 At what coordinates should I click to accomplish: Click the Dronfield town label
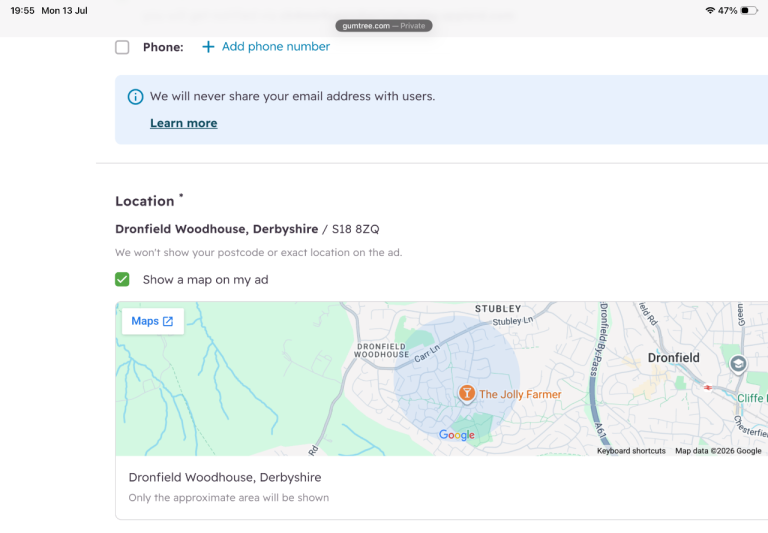tap(673, 358)
